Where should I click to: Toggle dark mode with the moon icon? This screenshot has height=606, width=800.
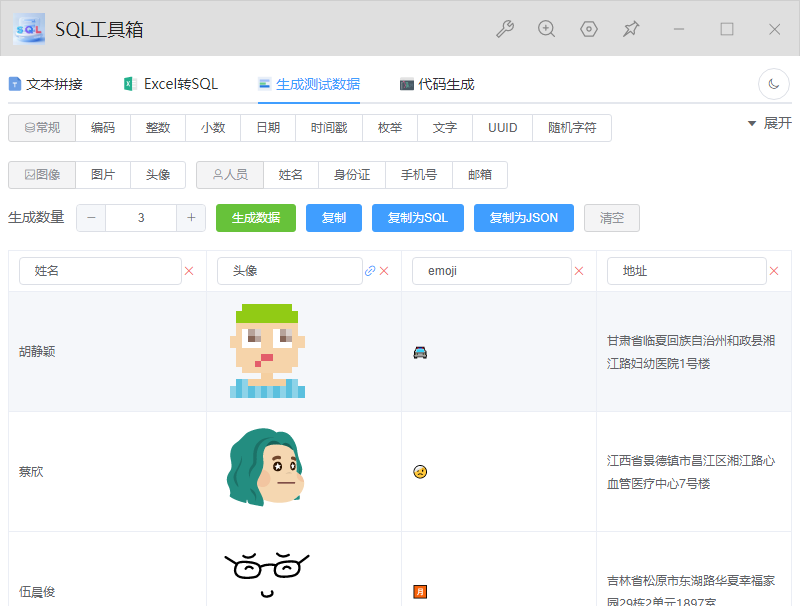tap(773, 85)
